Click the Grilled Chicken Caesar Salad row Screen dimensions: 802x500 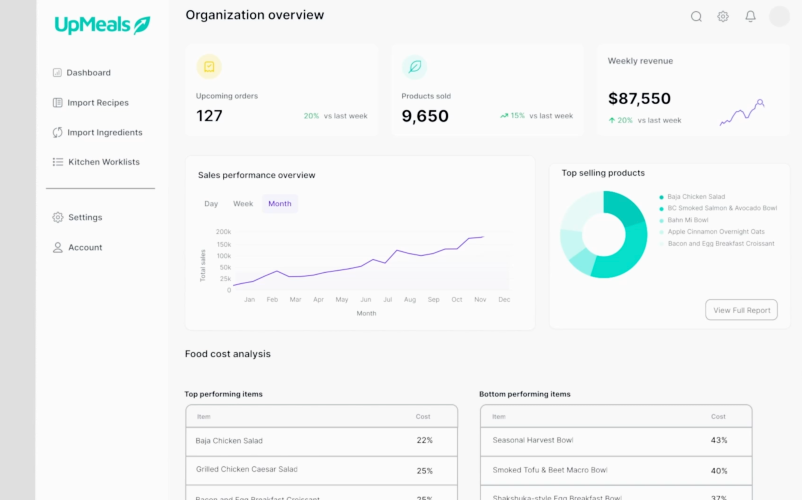coord(322,470)
